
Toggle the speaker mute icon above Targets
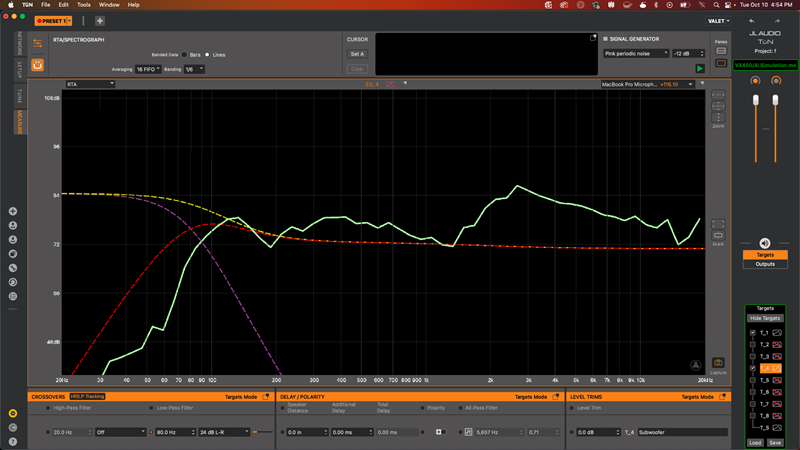point(764,243)
